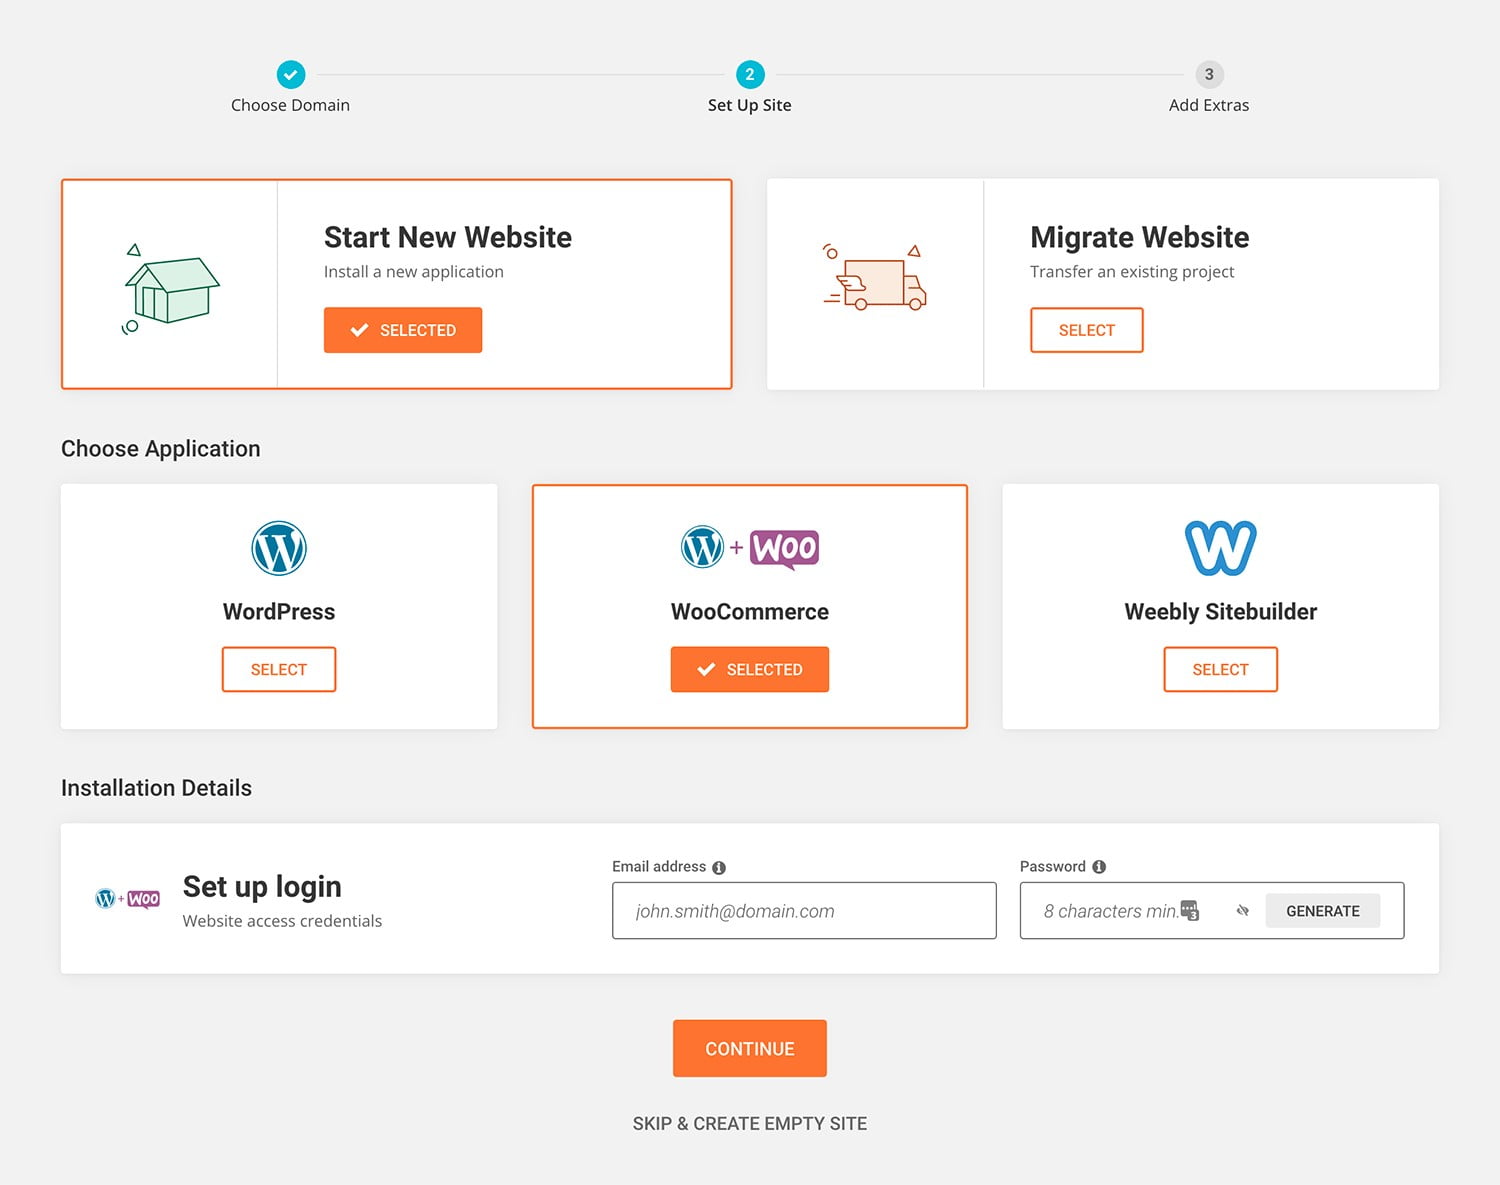Toggle password visibility with the eye icon
Image resolution: width=1500 pixels, height=1185 pixels.
tap(1243, 910)
